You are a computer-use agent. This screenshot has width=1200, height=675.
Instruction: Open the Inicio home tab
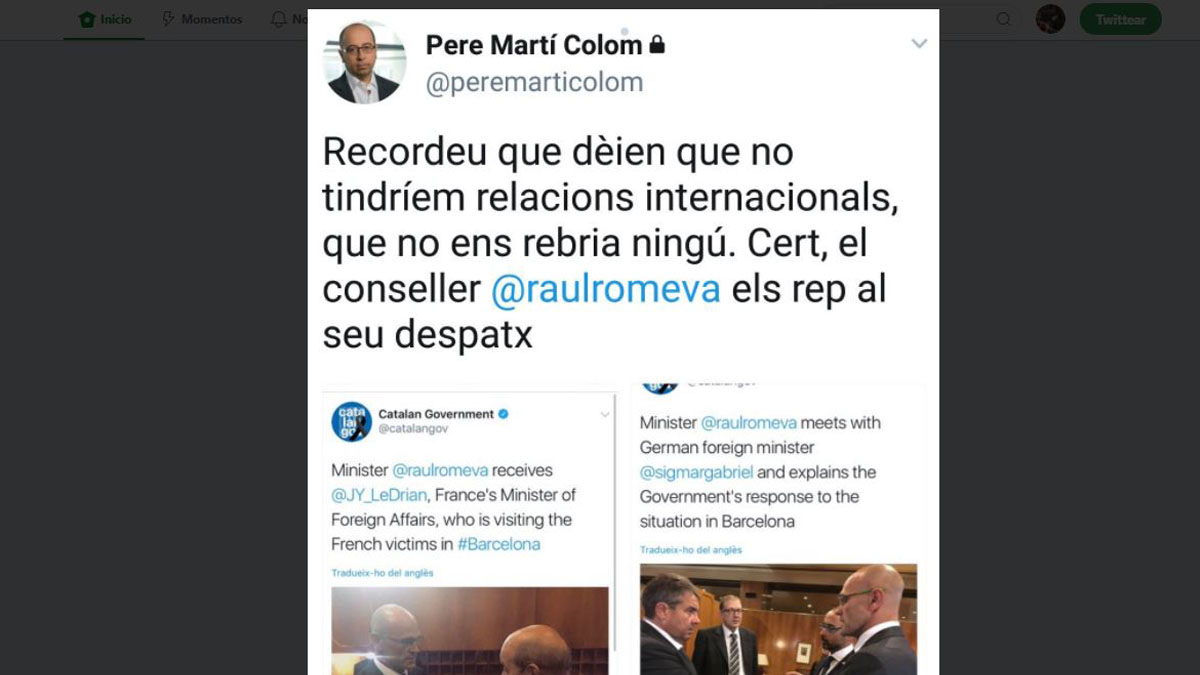105,20
